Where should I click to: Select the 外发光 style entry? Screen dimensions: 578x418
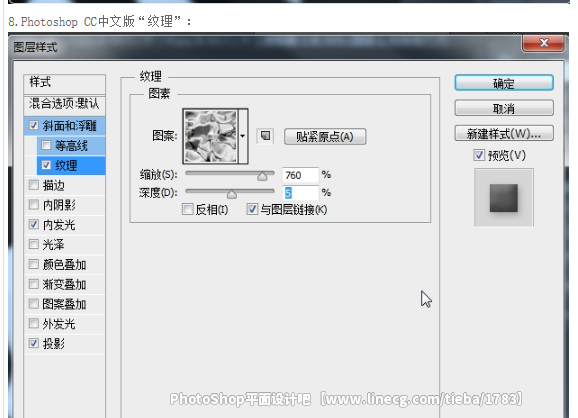tap(59, 324)
